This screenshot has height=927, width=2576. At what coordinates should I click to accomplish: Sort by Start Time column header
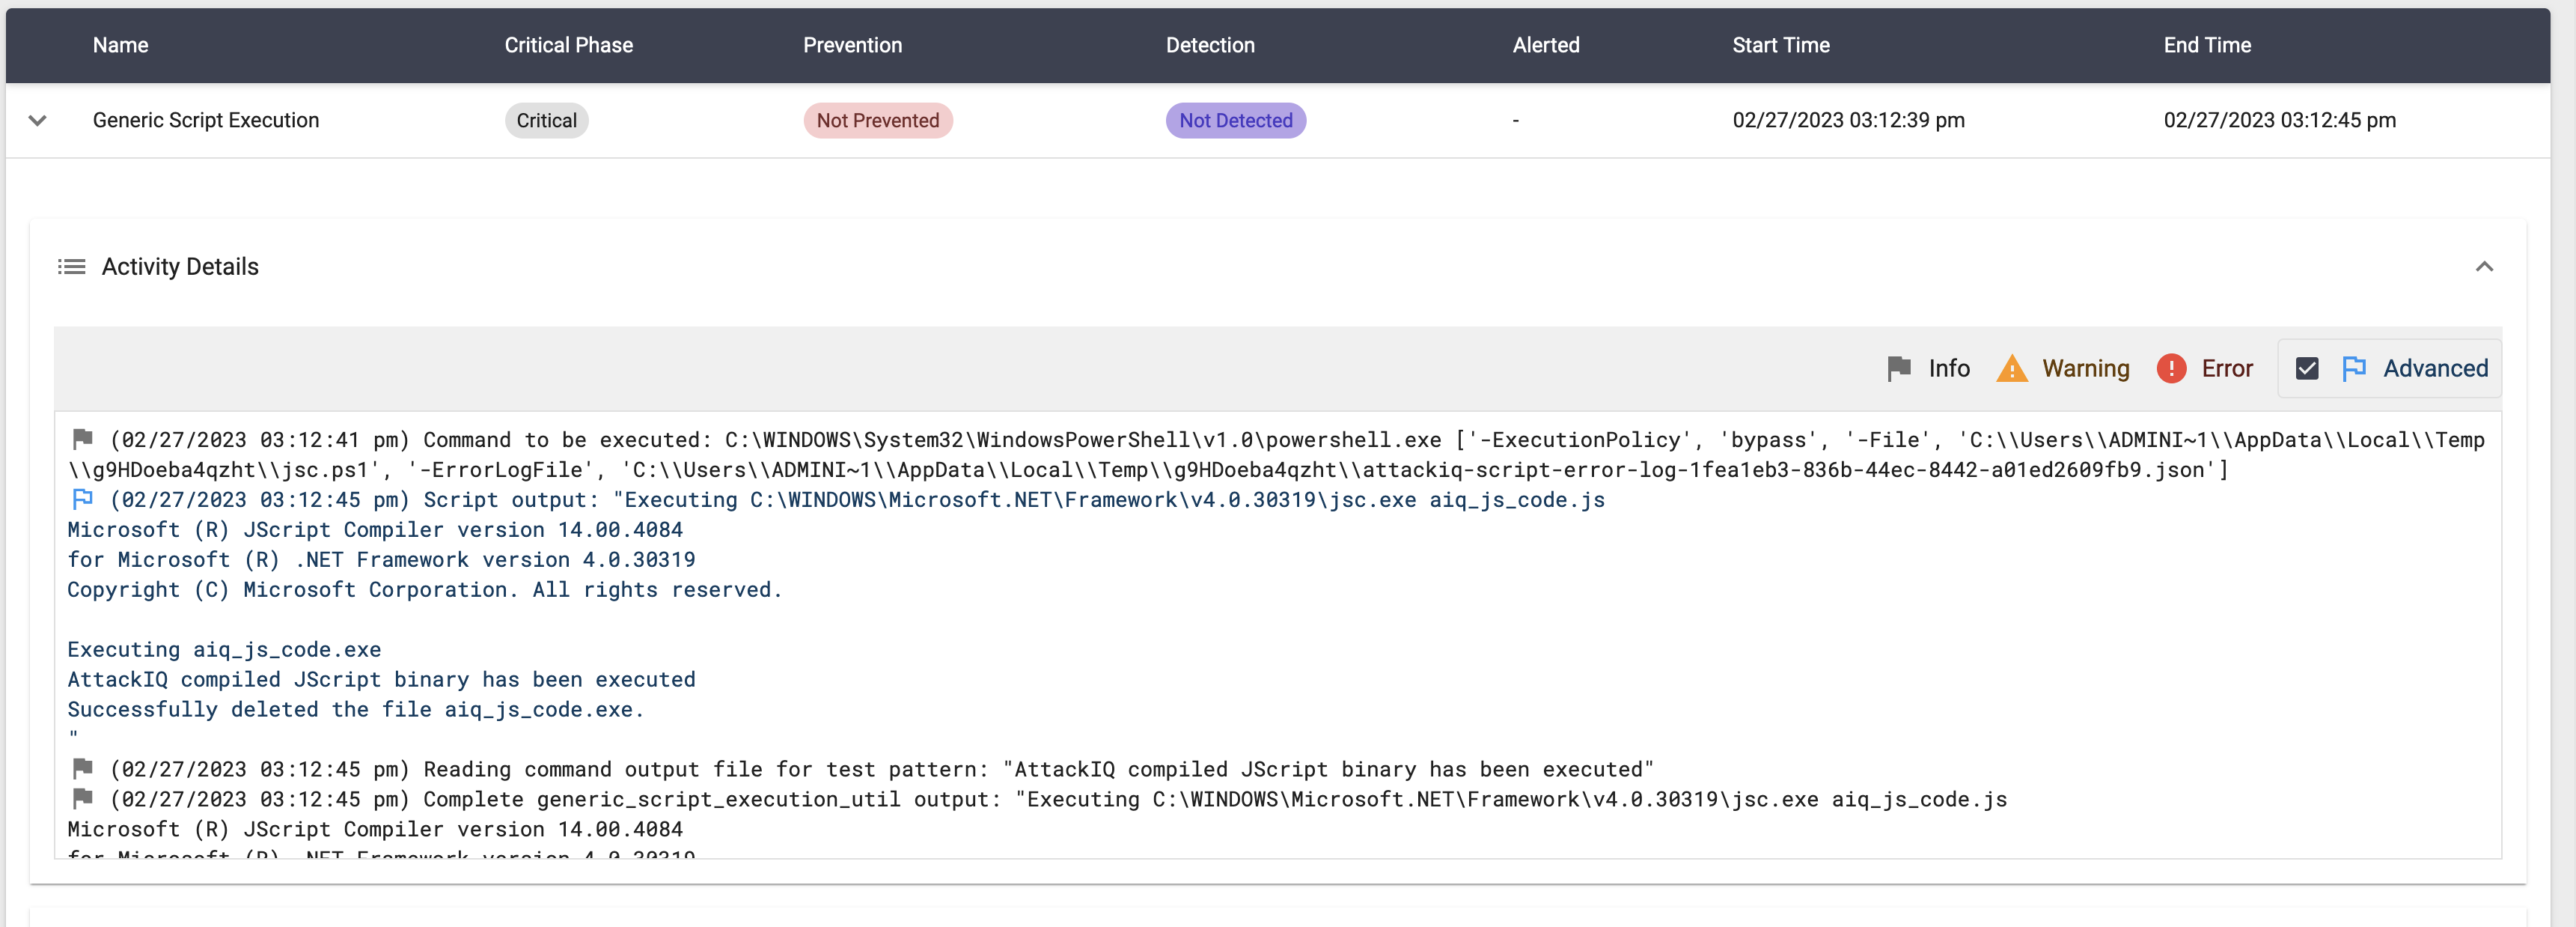point(1780,45)
